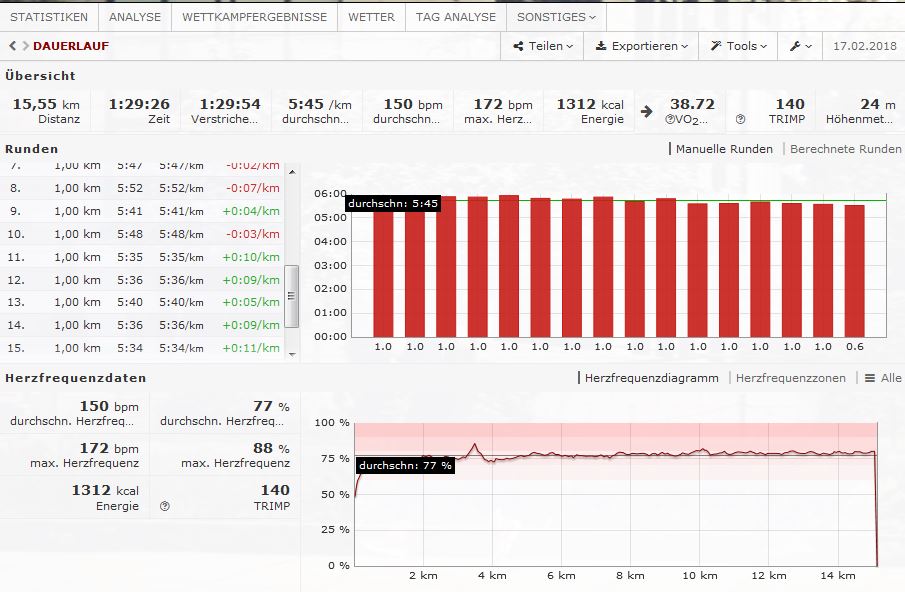This screenshot has width=905, height=592.
Task: Switch to the Tag Analyse tab
Action: [455, 17]
